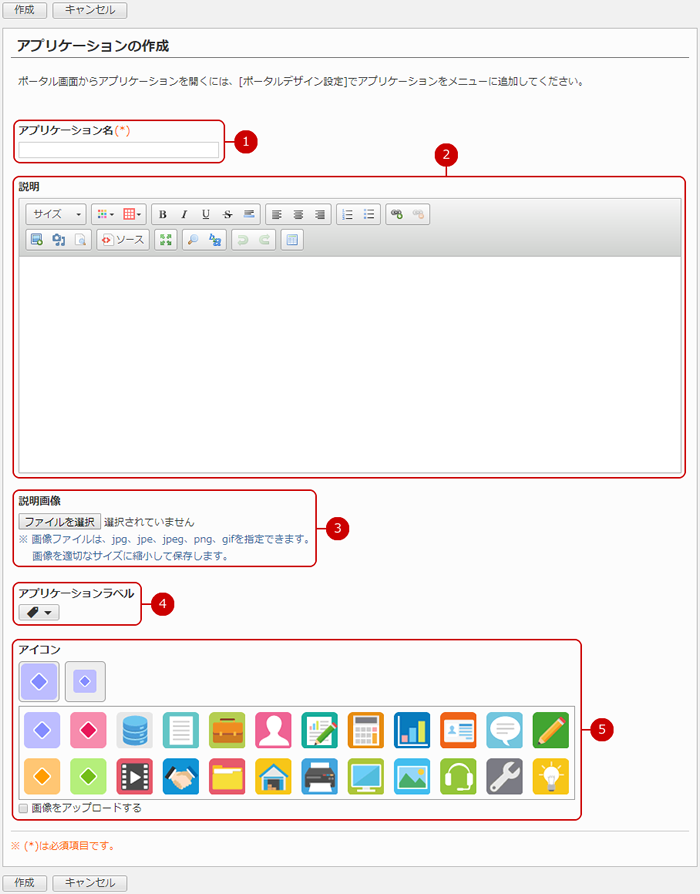Image resolution: width=700 pixels, height=894 pixels.
Task: Click the ファイルを選択 file chooser button
Action: [59, 522]
